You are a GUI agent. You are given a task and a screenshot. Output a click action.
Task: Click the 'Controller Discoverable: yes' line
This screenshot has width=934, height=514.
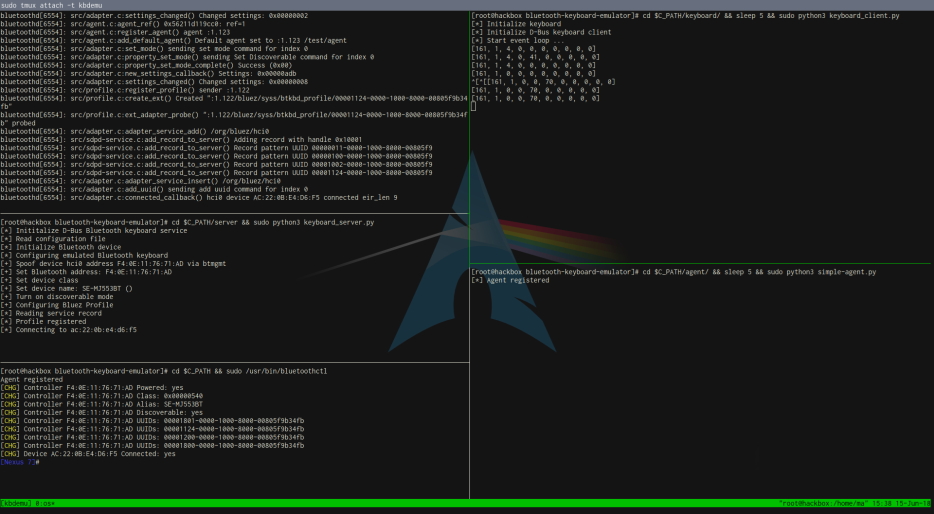pyautogui.click(x=101, y=412)
